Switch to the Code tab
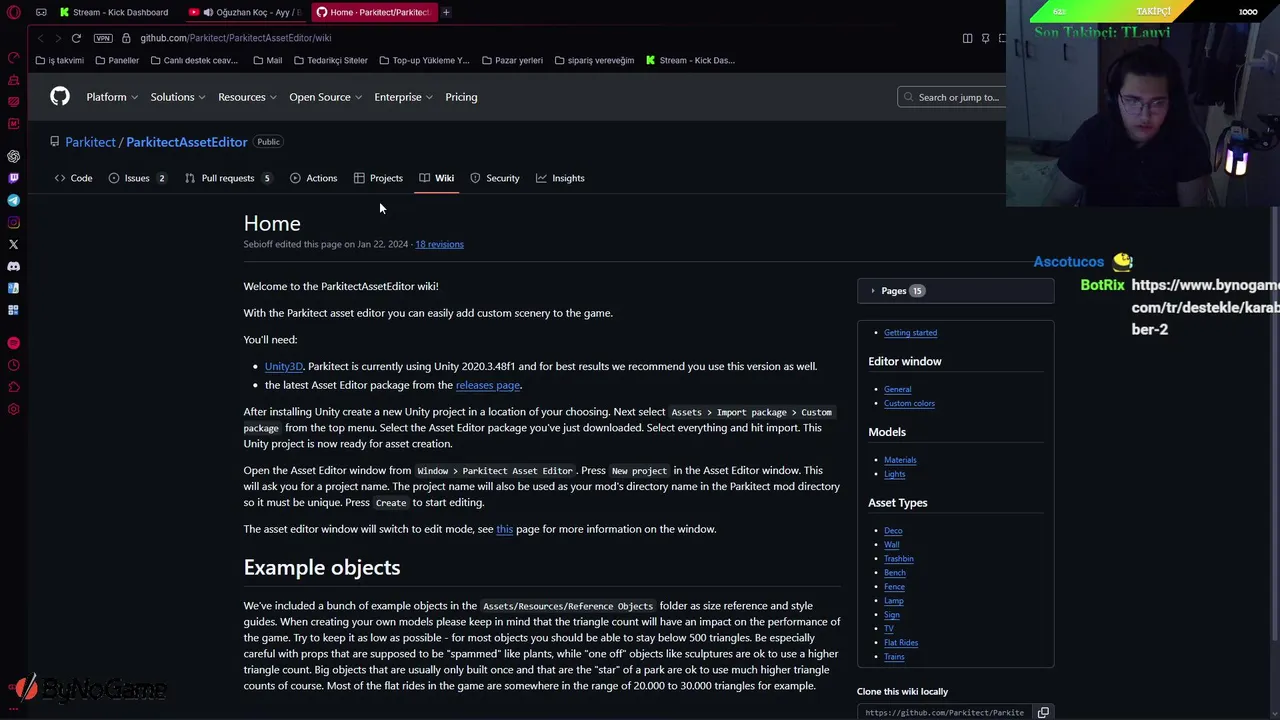 click(73, 178)
